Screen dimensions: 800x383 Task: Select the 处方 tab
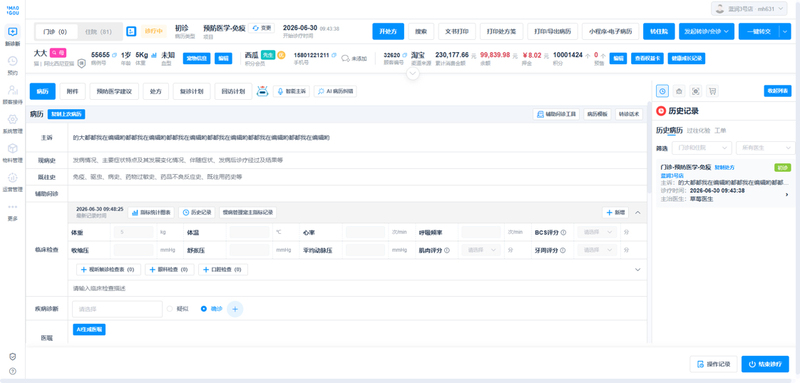click(x=156, y=91)
